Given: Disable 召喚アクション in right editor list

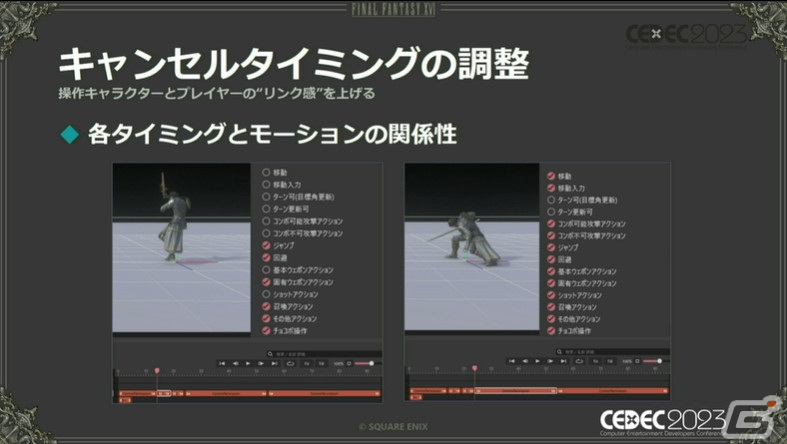Looking at the screenshot, I should [551, 307].
